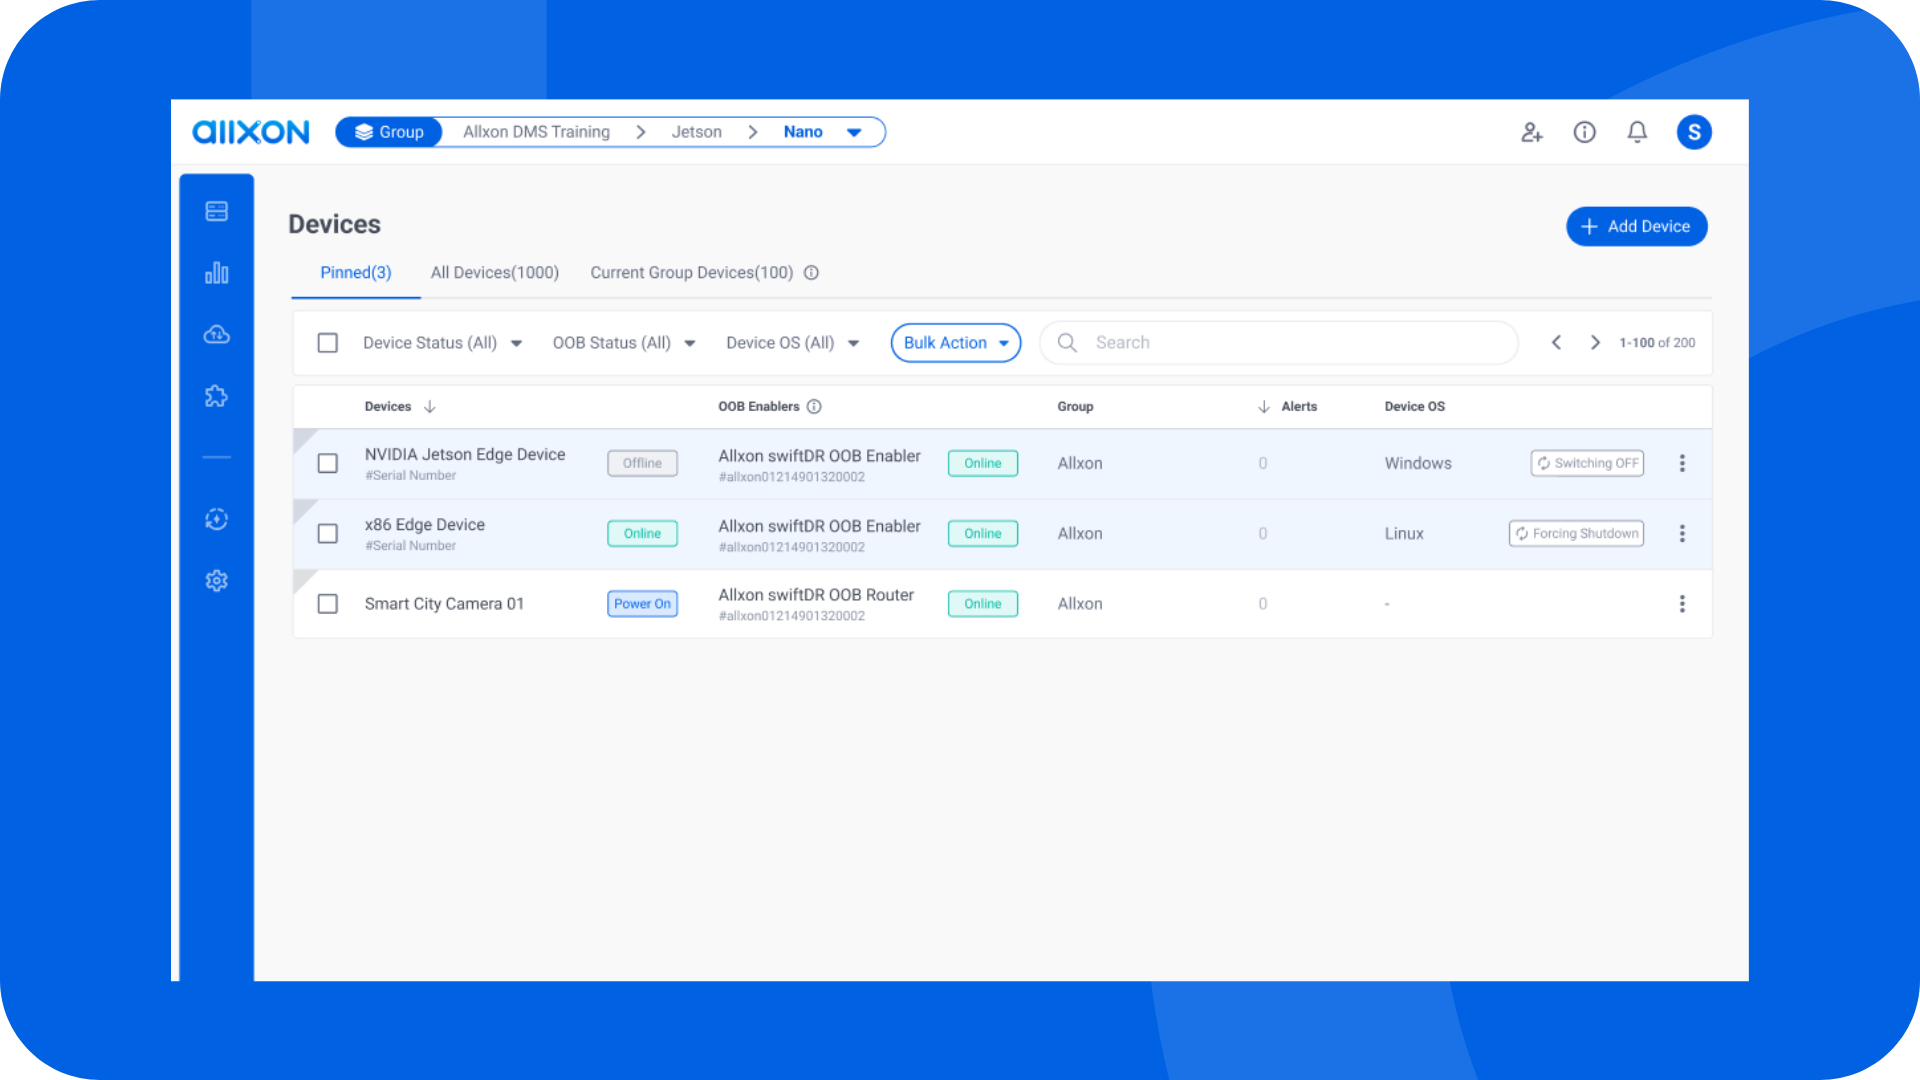Open the bar chart analytics sidebar icon
Screen dimensions: 1920x1080
click(217, 273)
